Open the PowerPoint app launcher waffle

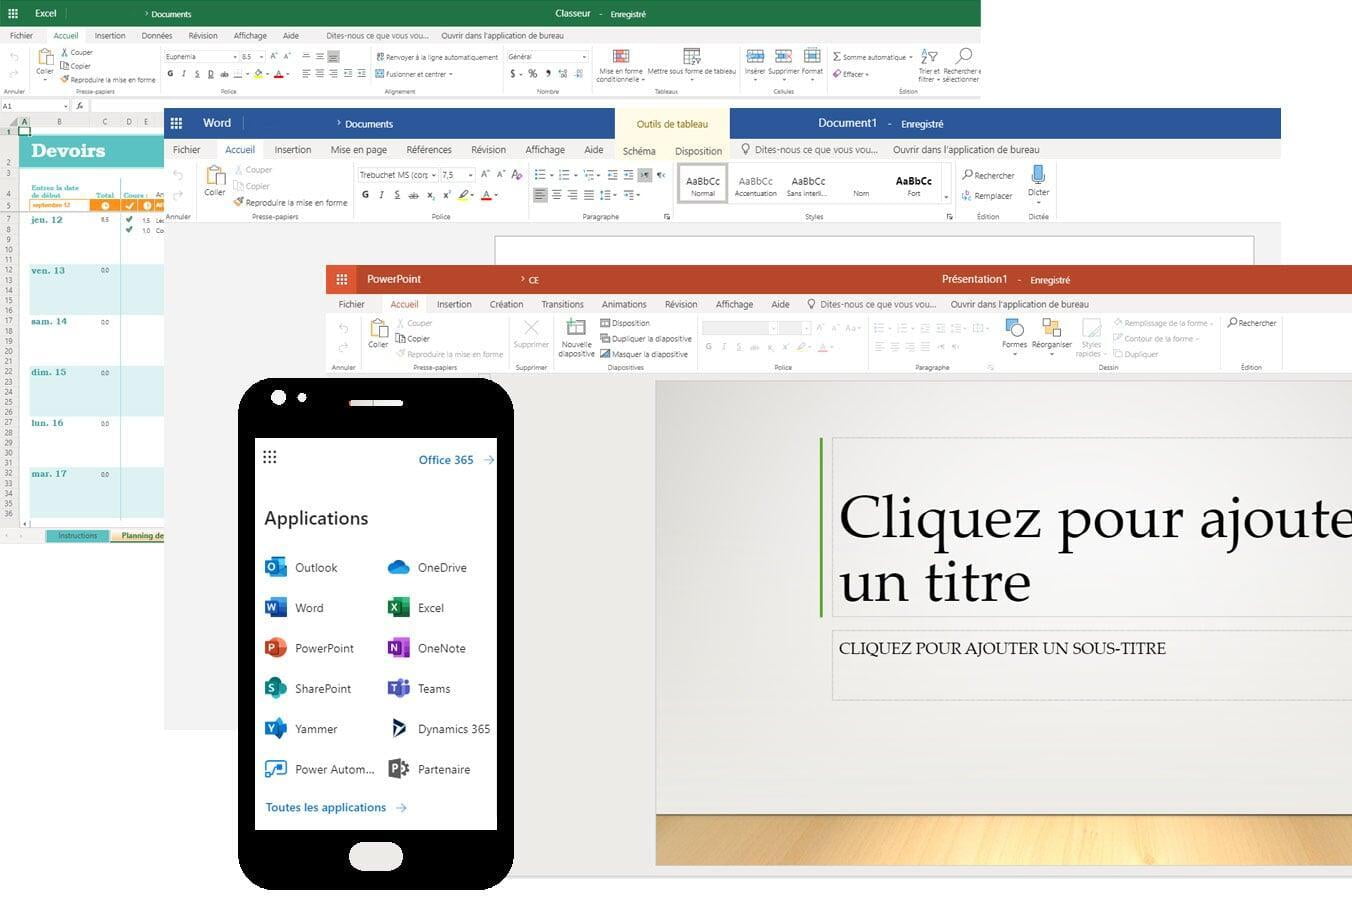[x=342, y=279]
